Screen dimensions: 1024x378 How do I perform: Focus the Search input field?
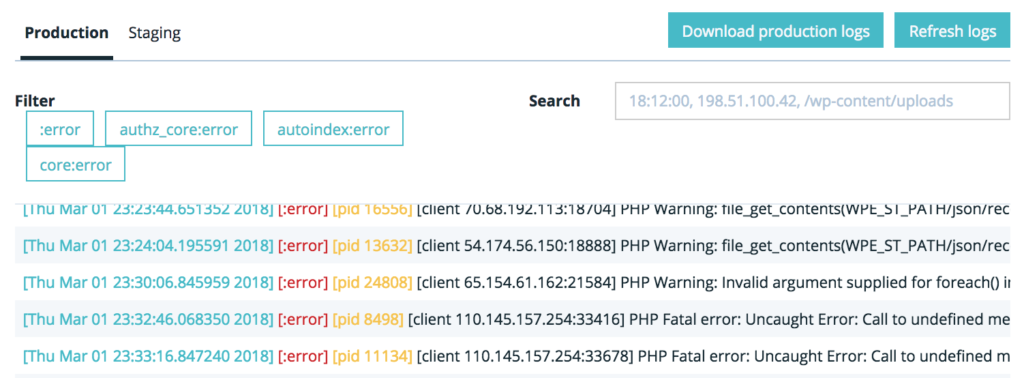[x=812, y=101]
